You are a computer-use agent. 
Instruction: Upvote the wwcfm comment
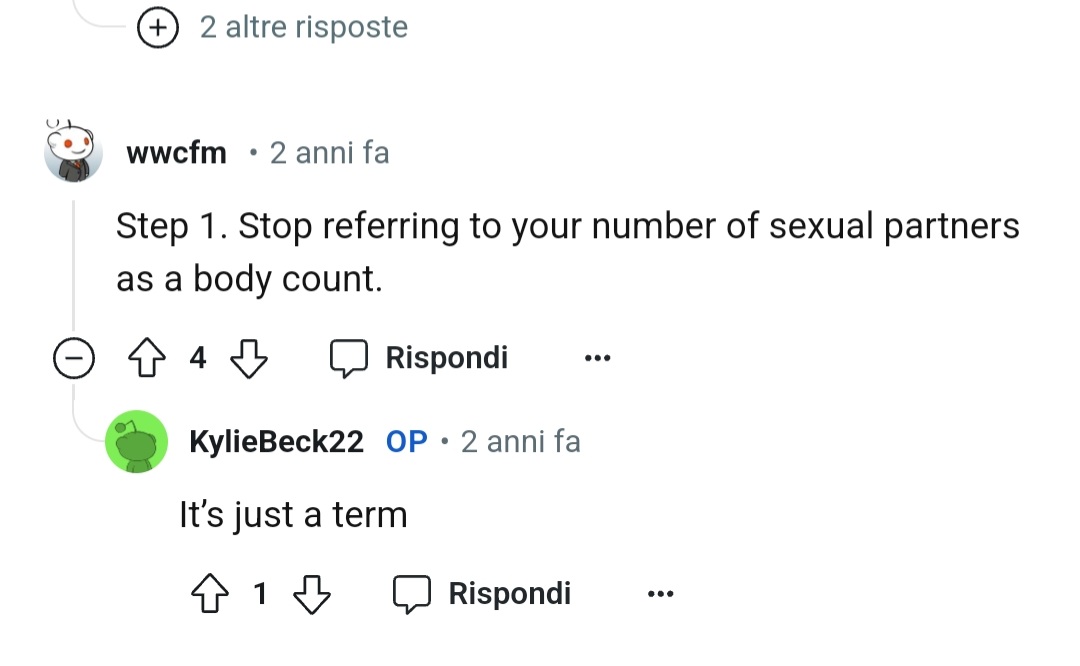[146, 358]
